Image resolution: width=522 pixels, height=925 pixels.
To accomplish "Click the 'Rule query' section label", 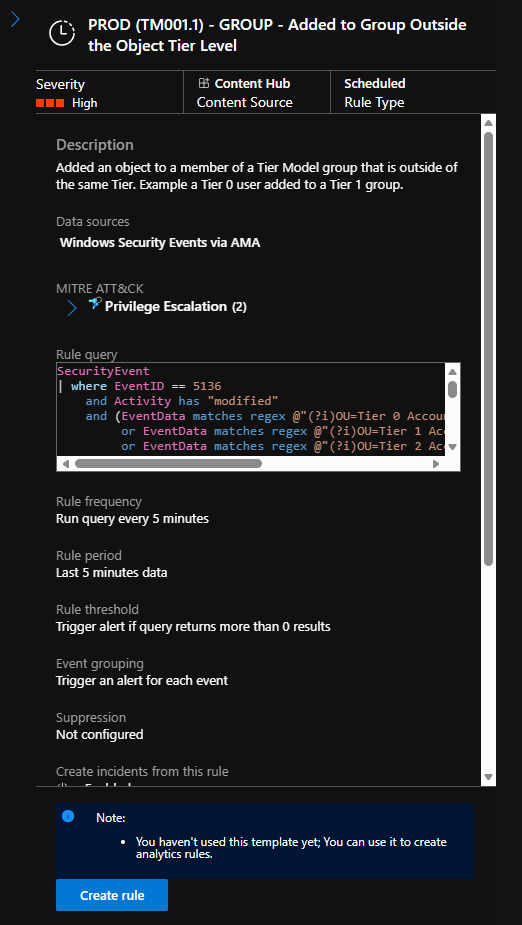I will tap(87, 355).
